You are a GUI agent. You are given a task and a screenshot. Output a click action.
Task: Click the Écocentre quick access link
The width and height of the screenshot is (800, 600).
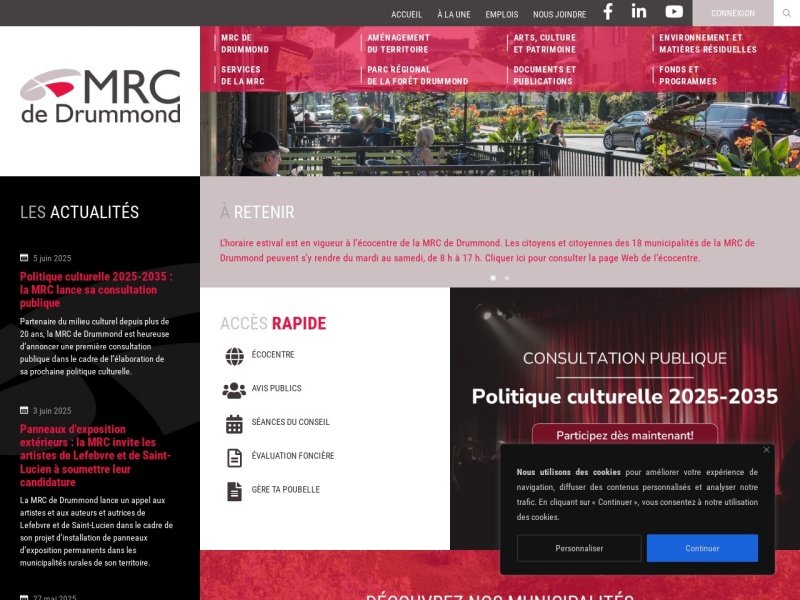pyautogui.click(x=273, y=354)
